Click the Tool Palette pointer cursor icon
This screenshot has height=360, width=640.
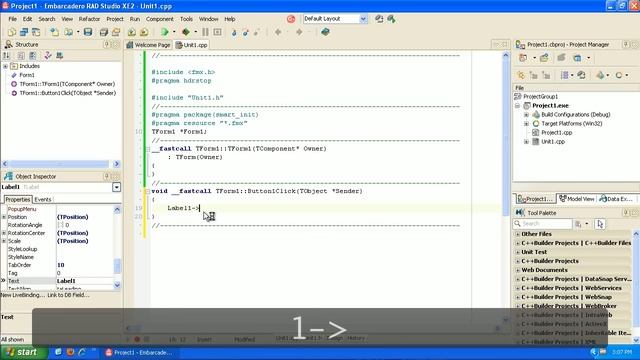click(x=600, y=224)
